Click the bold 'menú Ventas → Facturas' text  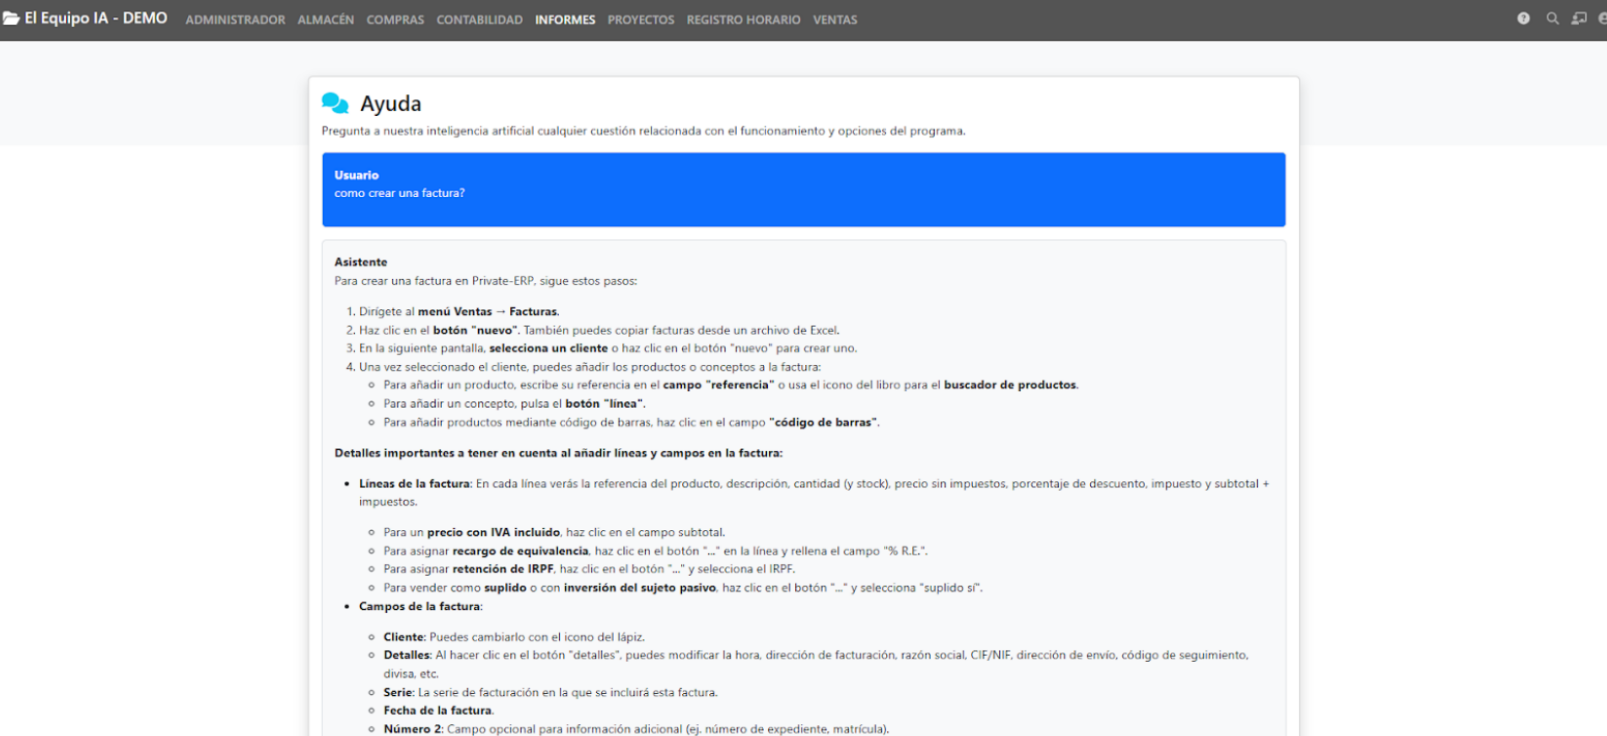(488, 312)
